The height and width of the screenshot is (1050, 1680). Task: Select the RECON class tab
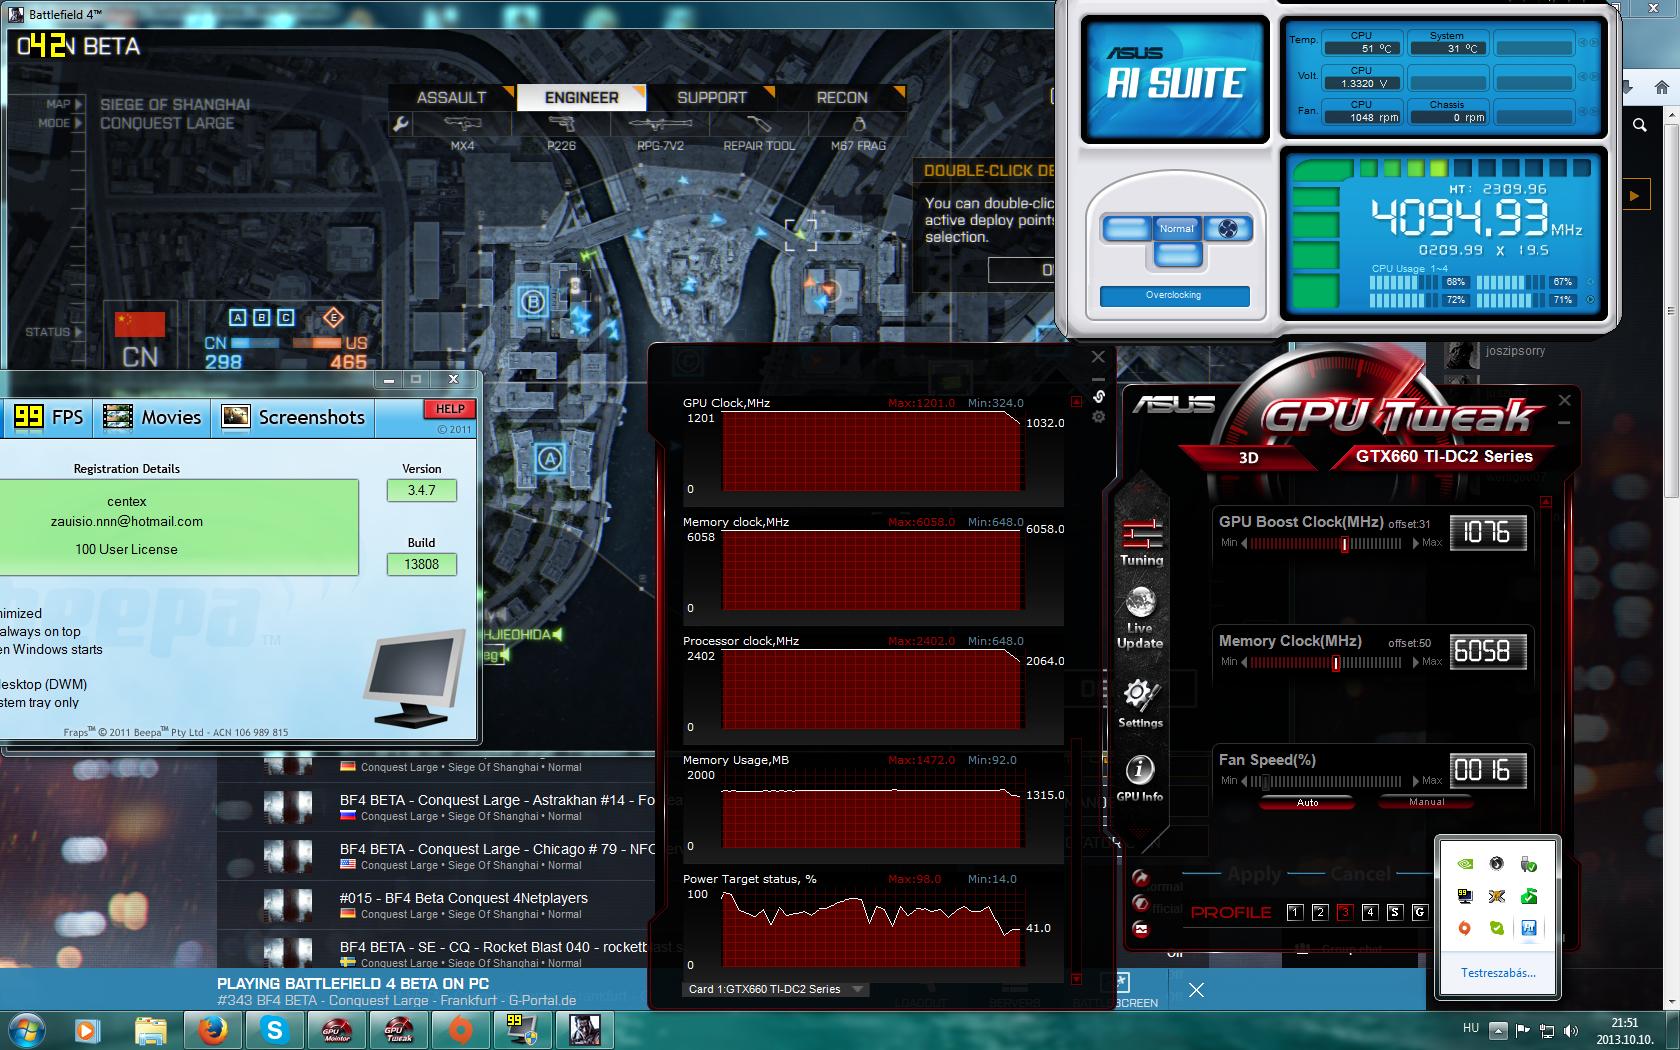842,97
